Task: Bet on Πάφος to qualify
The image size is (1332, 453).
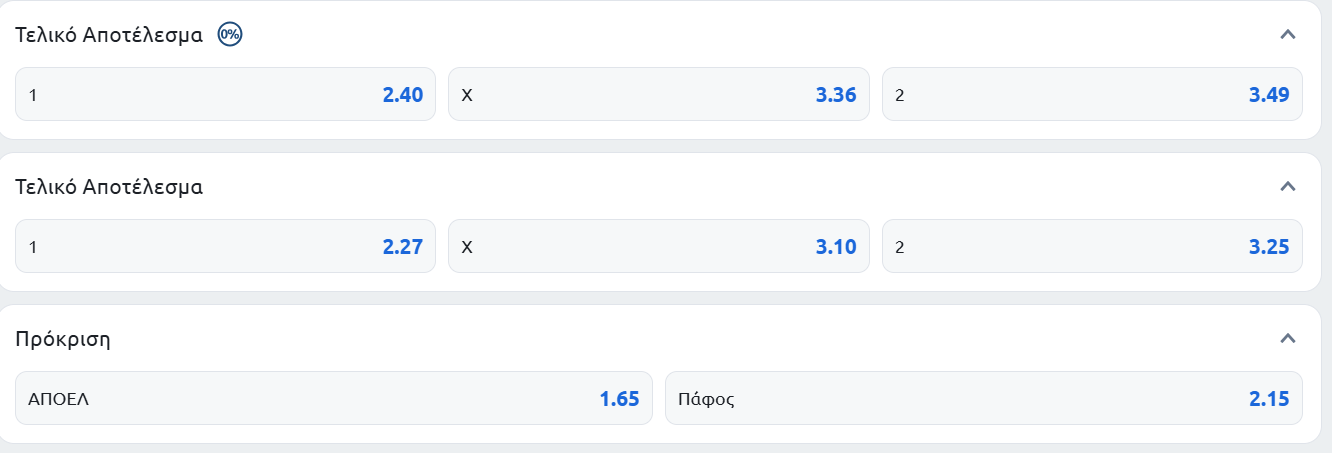Action: [984, 398]
